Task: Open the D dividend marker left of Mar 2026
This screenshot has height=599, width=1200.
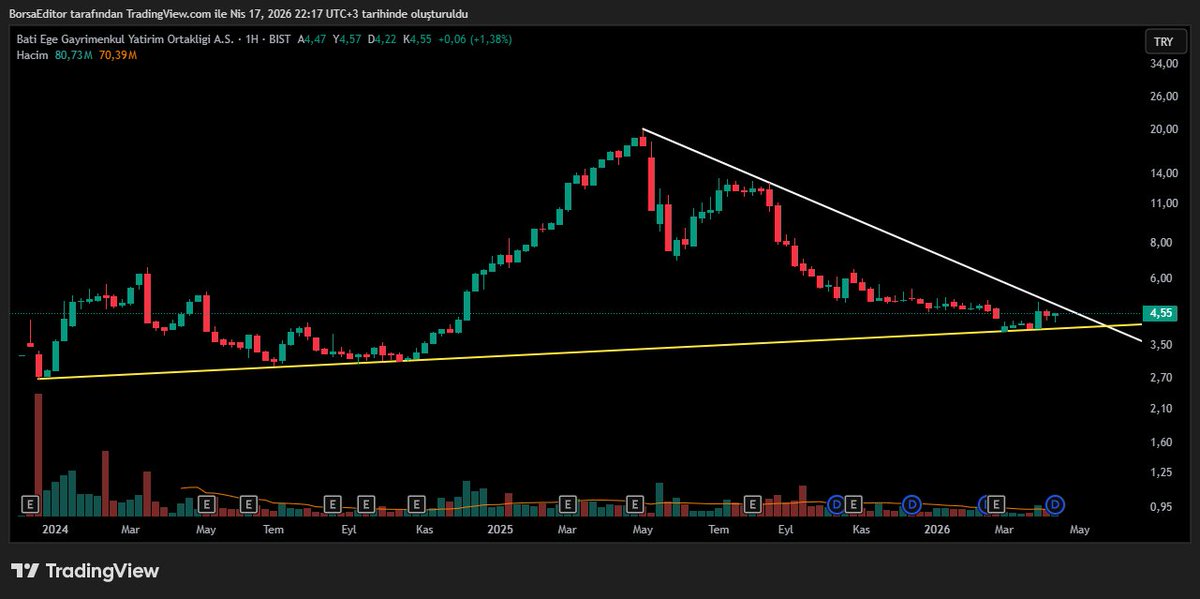Action: point(985,503)
